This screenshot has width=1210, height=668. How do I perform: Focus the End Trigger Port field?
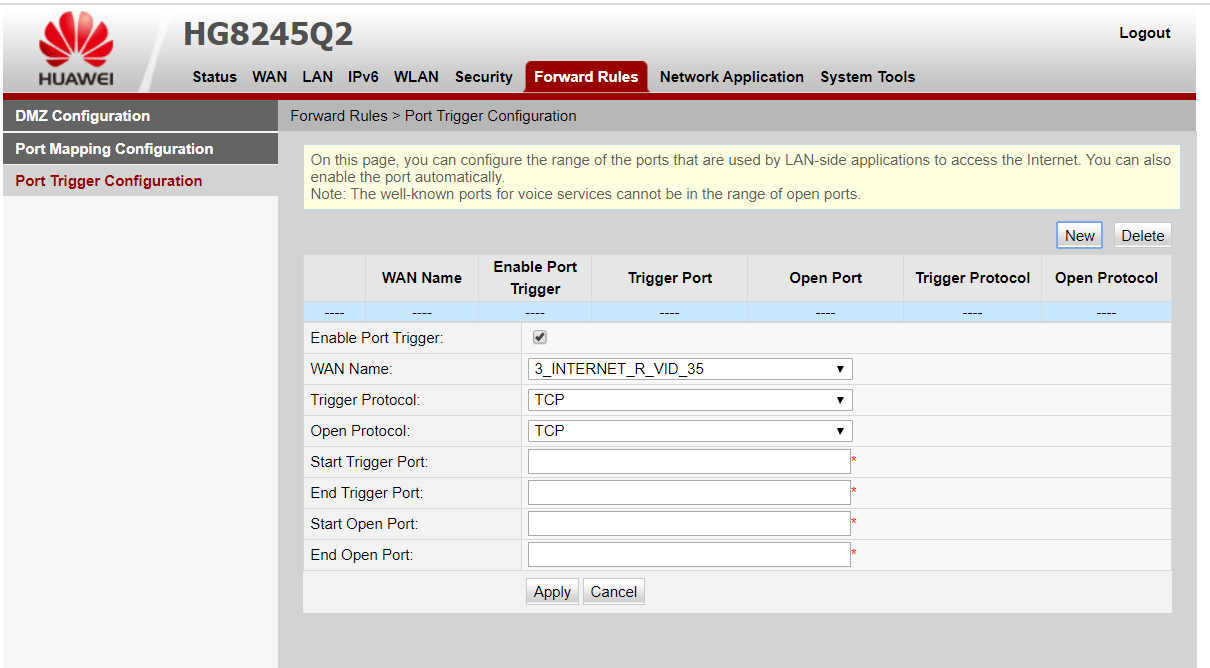(689, 493)
